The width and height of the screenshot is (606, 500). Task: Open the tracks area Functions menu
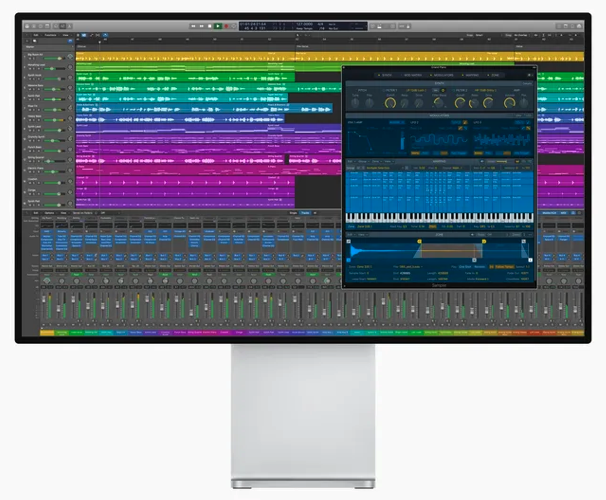51,35
